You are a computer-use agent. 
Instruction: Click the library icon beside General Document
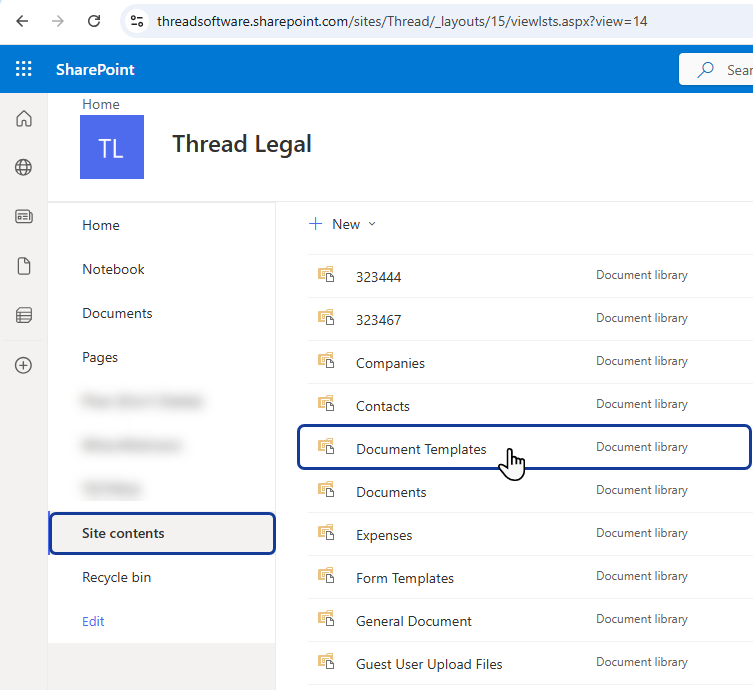tap(326, 618)
